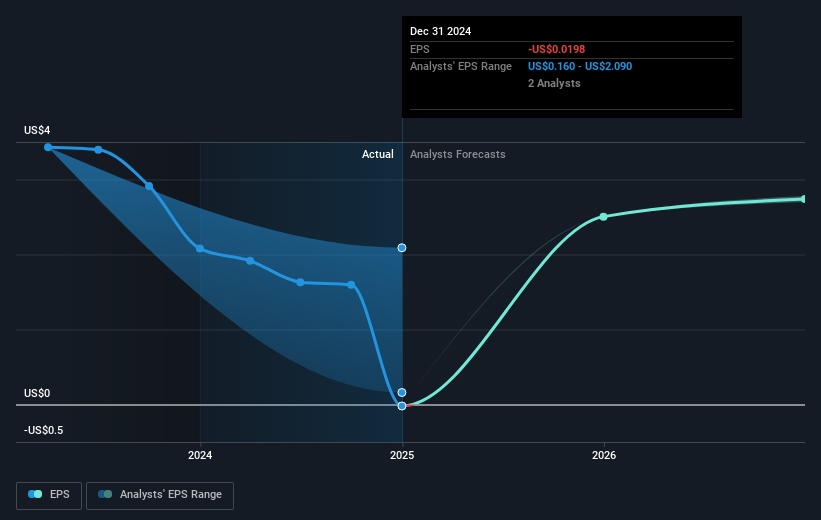
Task: Click the -US$0.0198 EPS value in tooltip
Action: [x=557, y=49]
